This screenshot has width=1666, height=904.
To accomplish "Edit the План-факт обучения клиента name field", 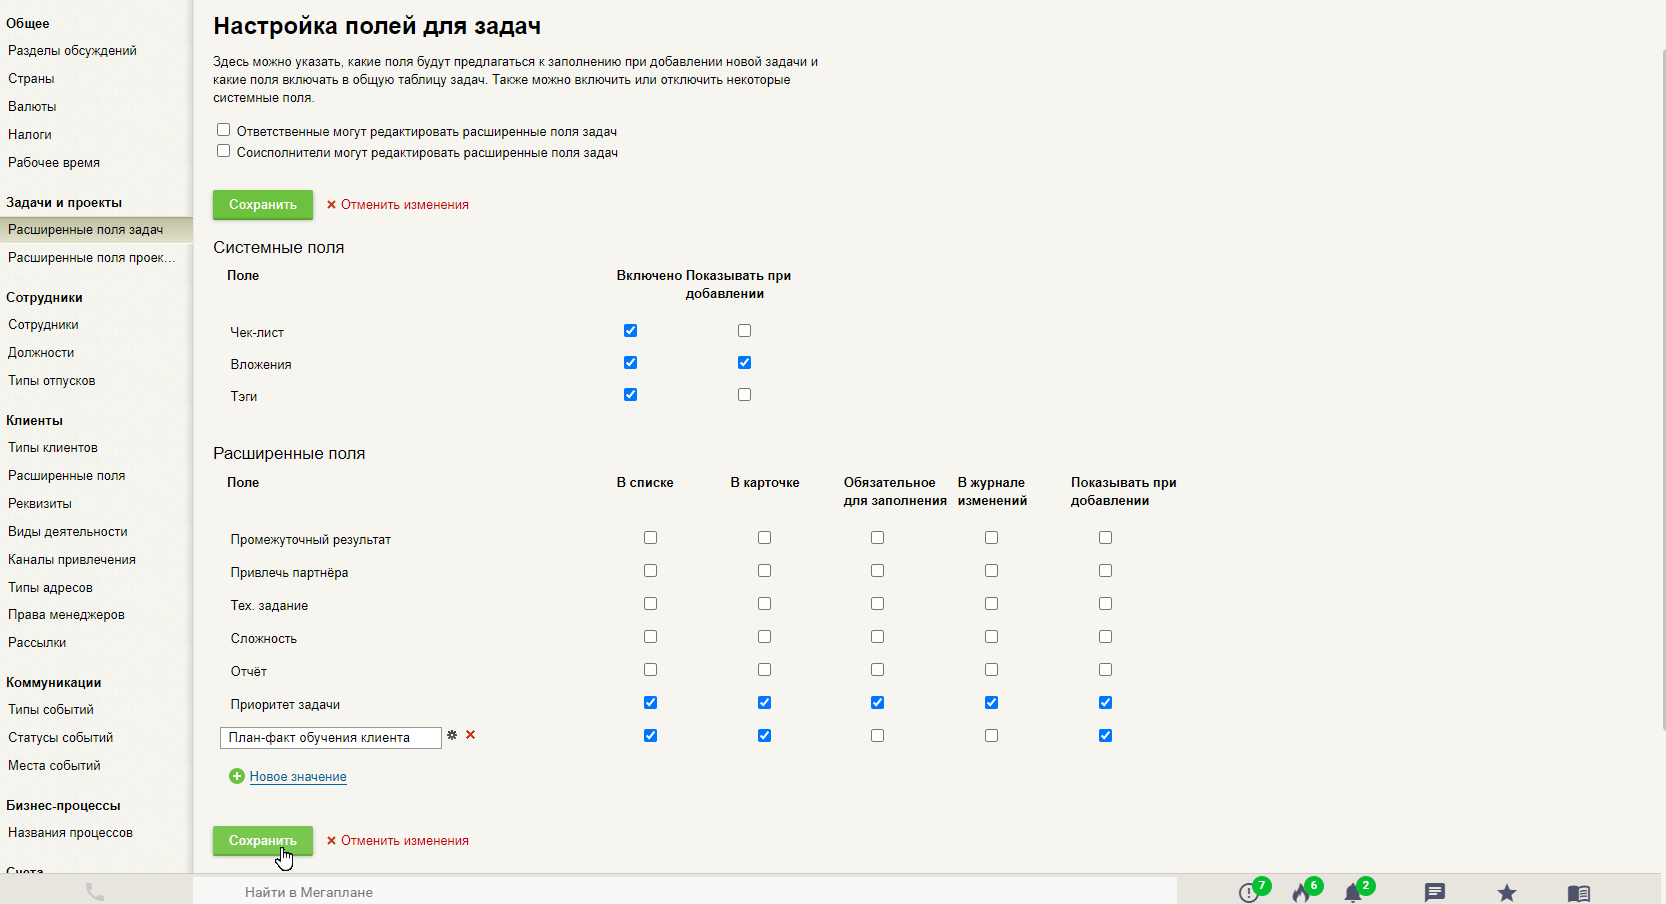I will tap(331, 737).
